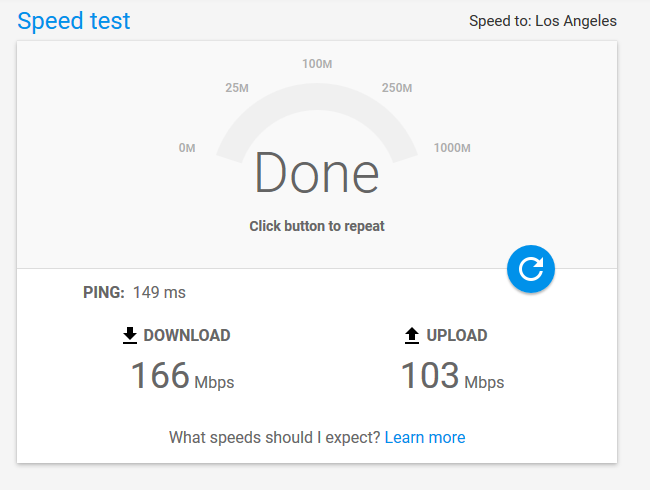Click the 1000M gauge label
Viewport: 650px width, 490px height.
[452, 148]
